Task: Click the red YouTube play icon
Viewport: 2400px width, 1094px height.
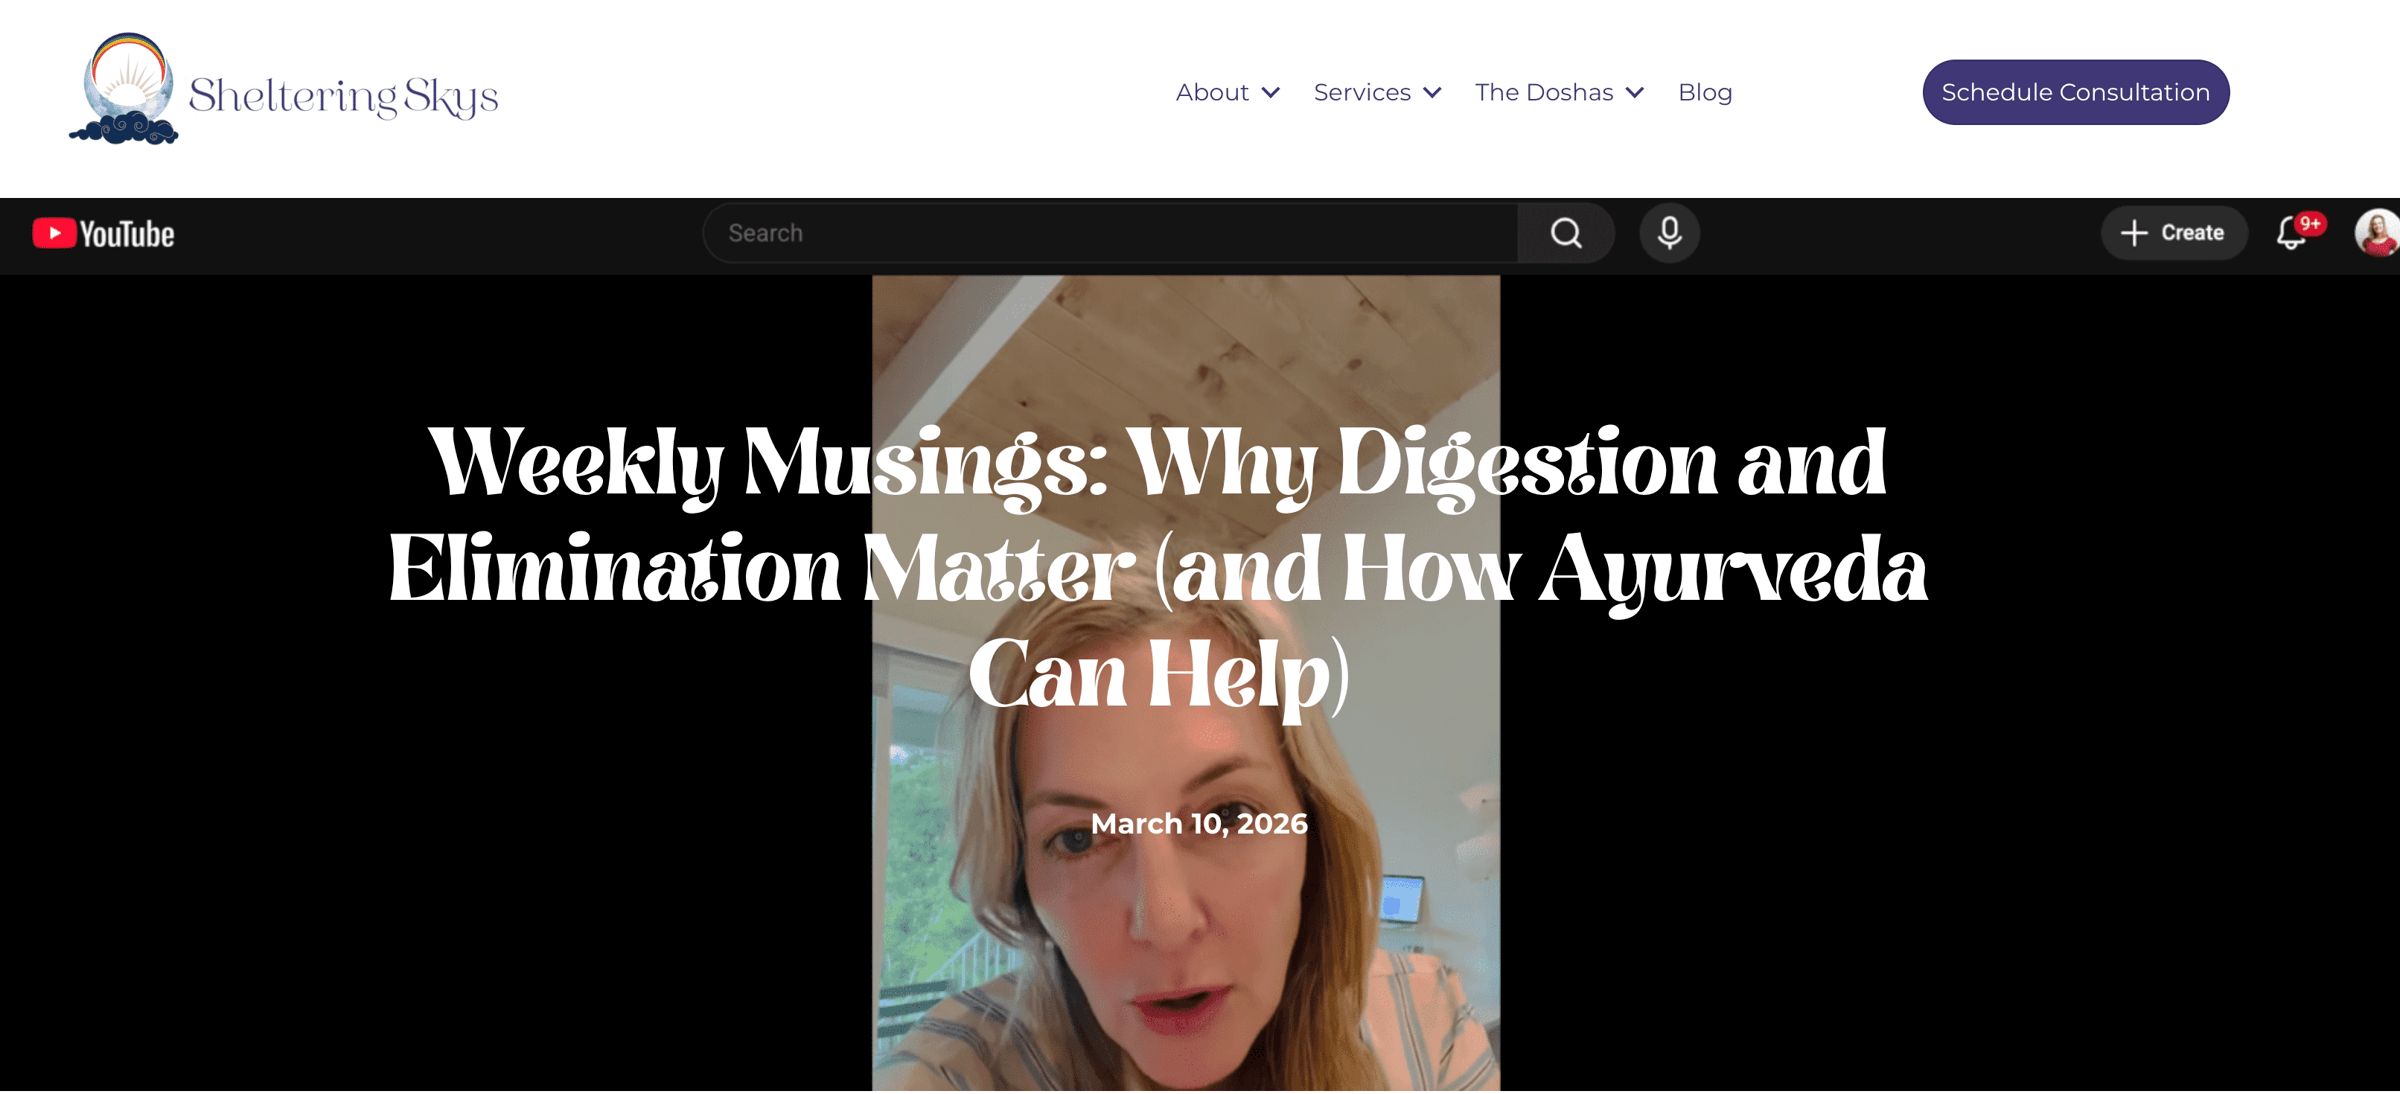Action: click(56, 233)
